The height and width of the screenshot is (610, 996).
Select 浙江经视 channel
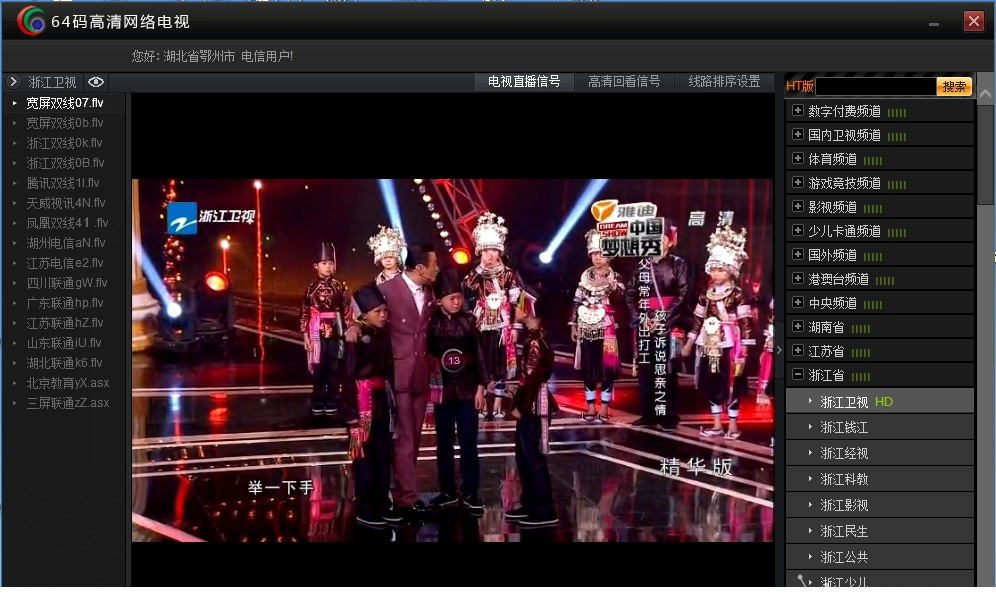(x=880, y=453)
